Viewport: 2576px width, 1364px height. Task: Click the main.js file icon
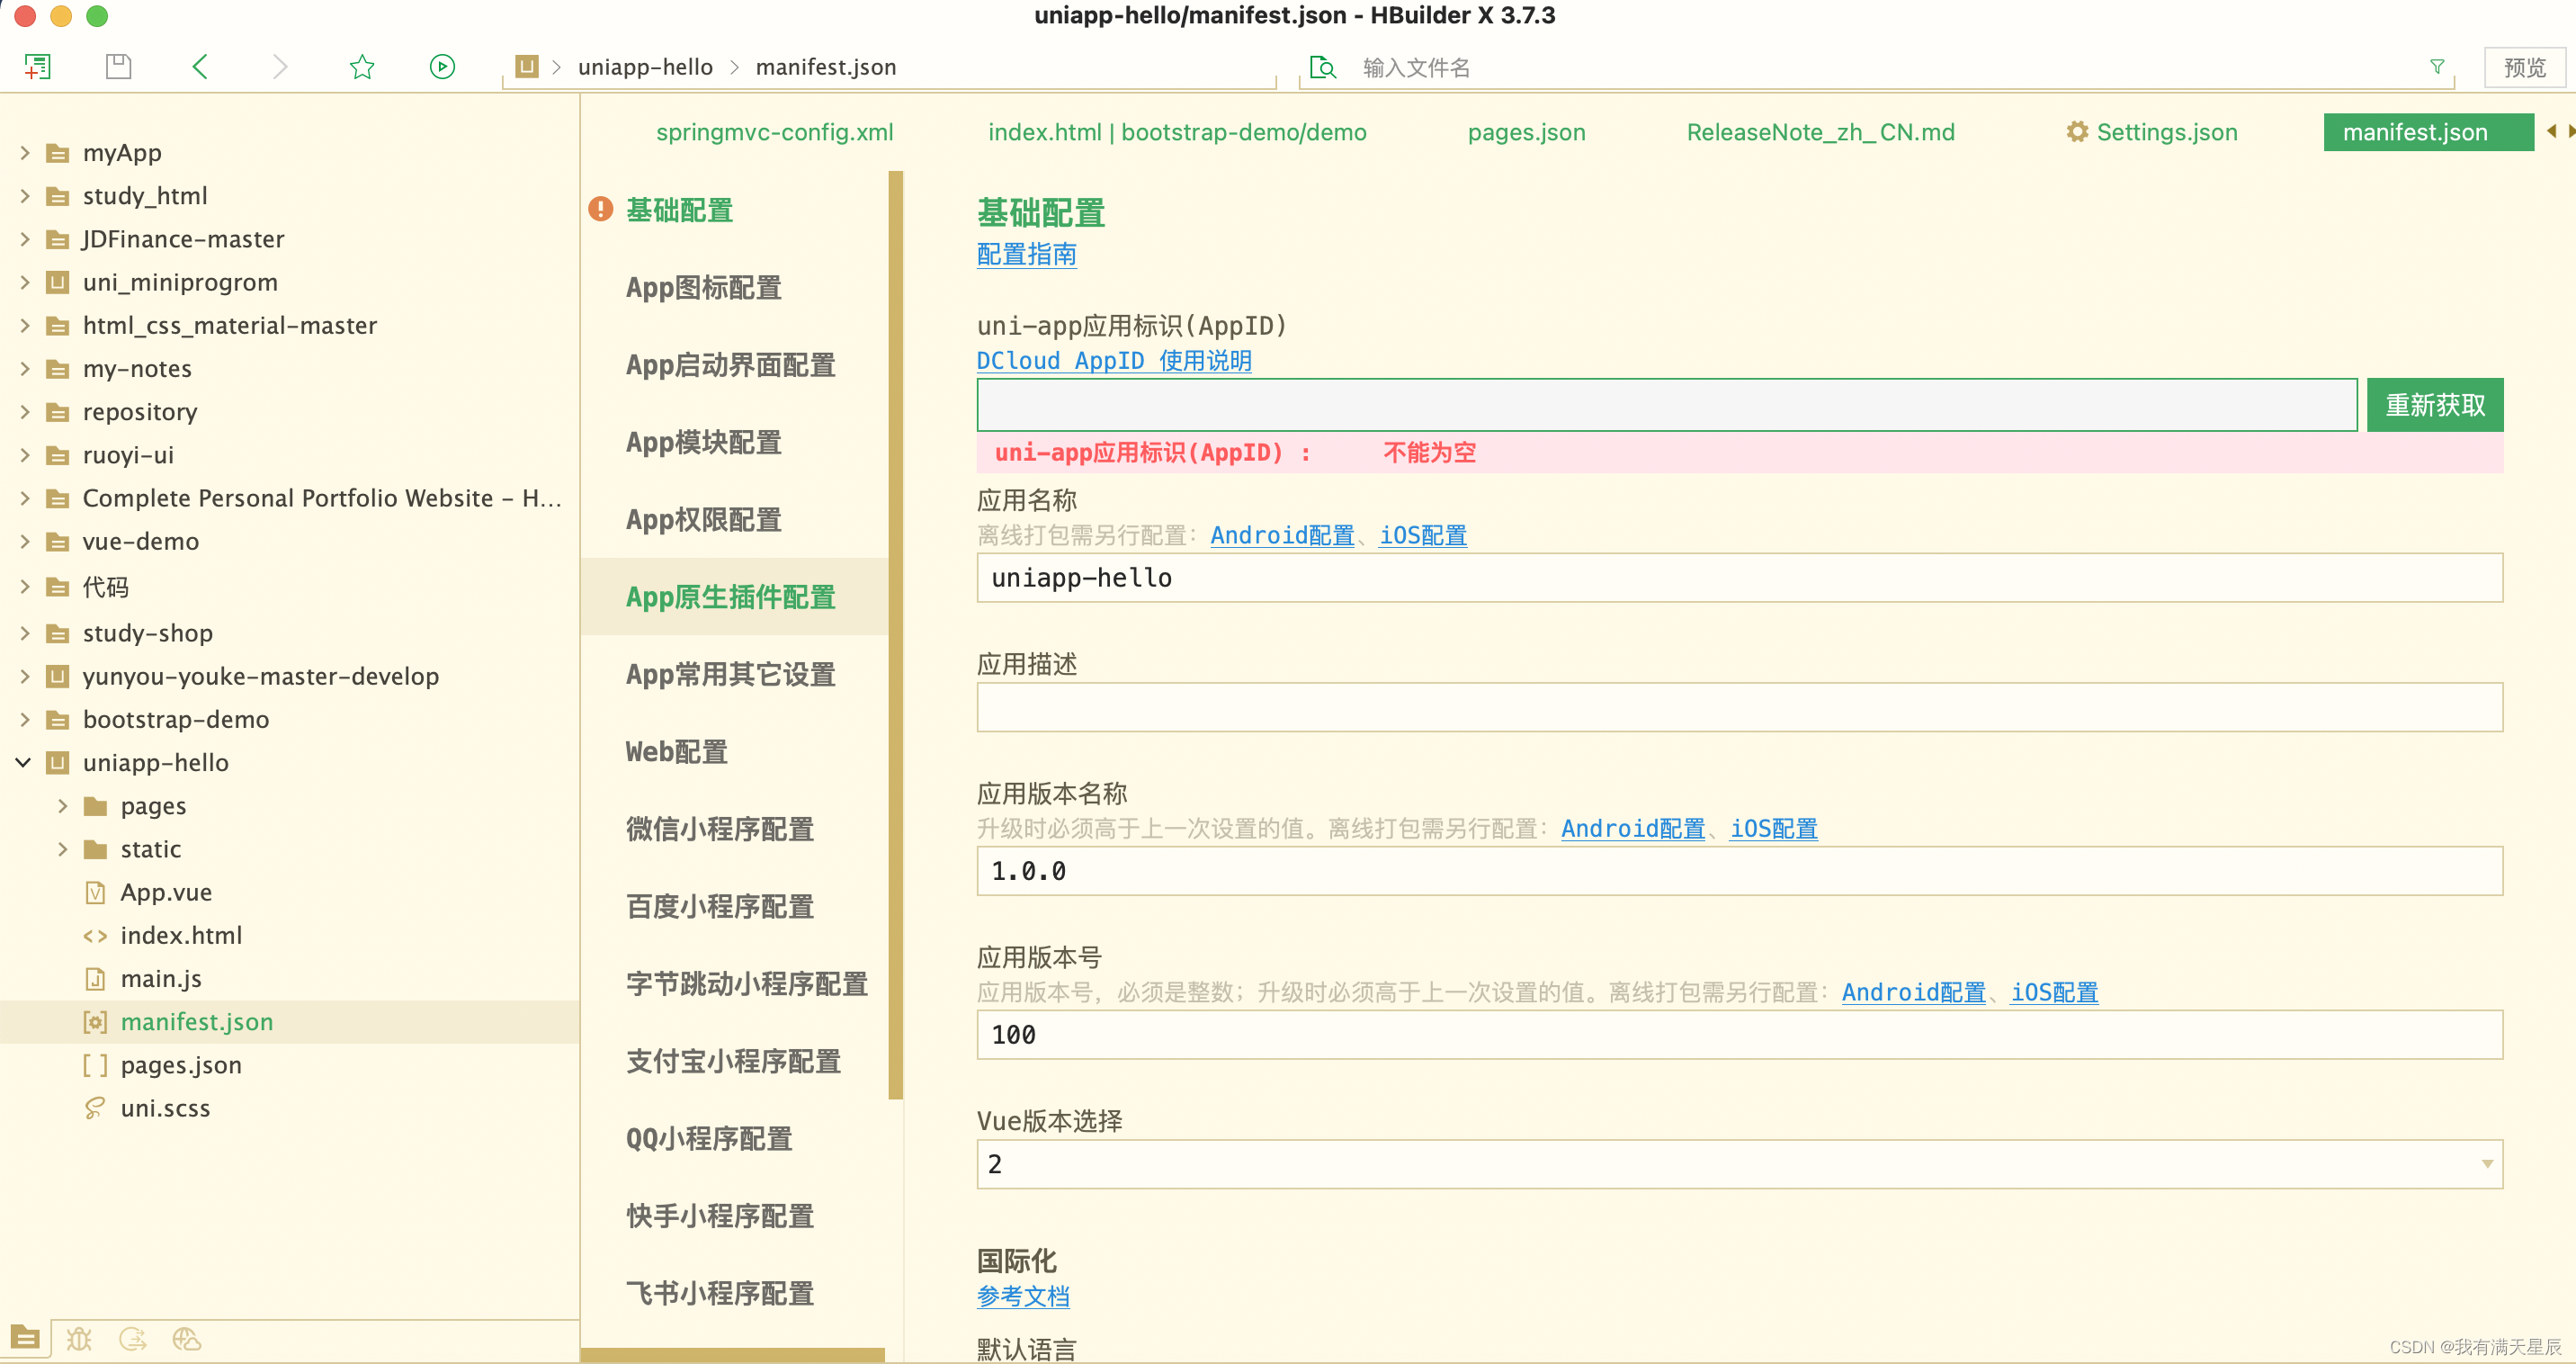click(x=95, y=979)
